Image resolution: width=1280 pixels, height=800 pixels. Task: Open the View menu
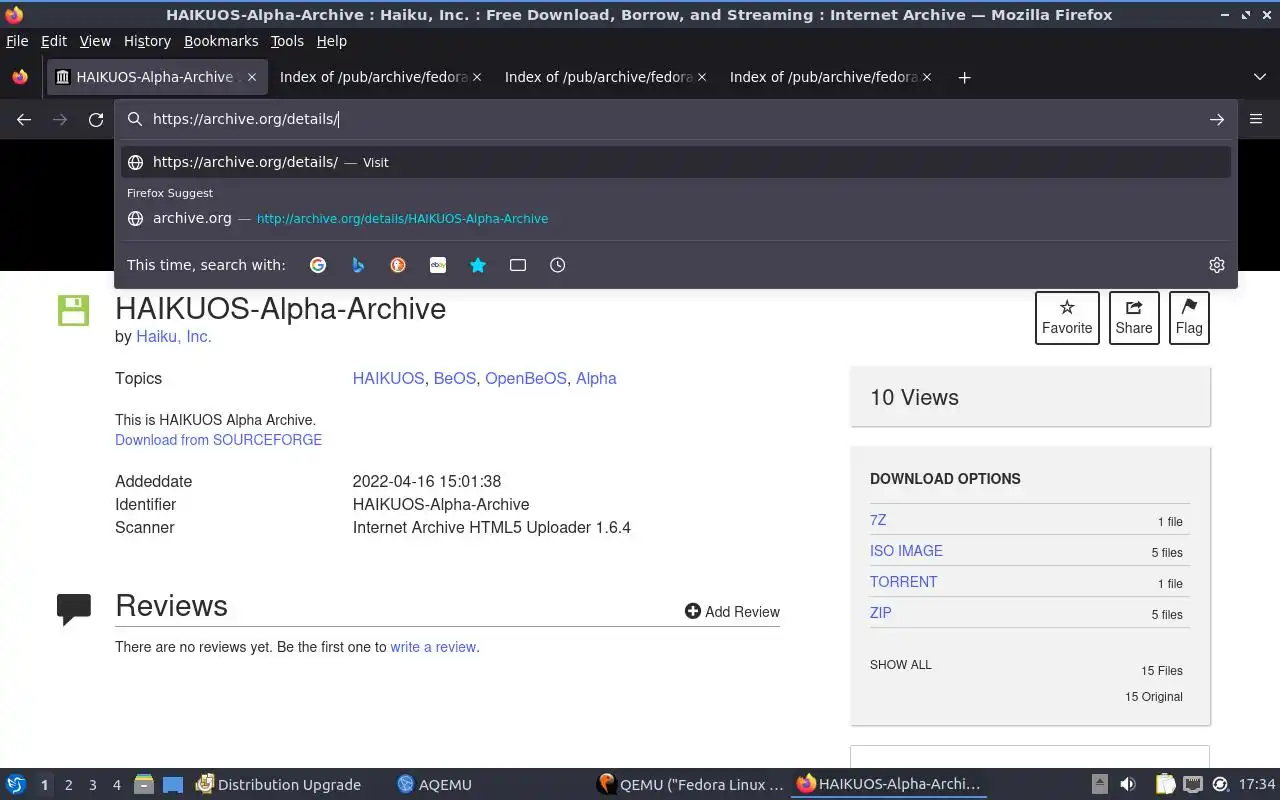coord(95,41)
